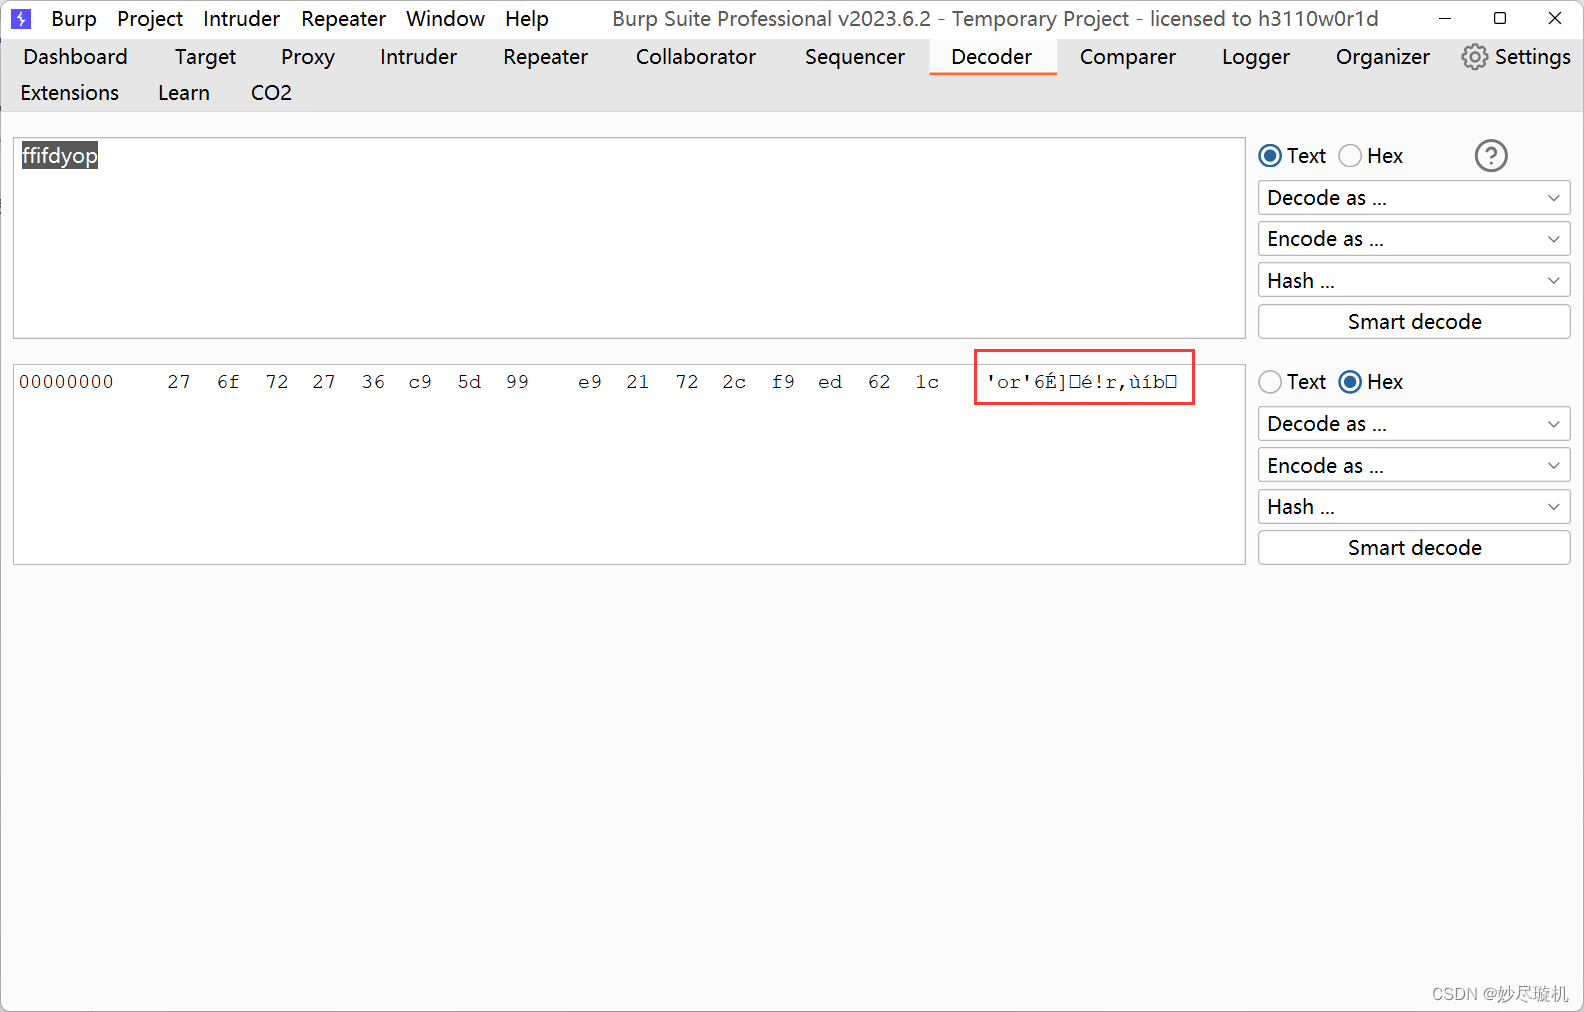Image resolution: width=1584 pixels, height=1012 pixels.
Task: Click hex byte ed cell
Action: 830,382
